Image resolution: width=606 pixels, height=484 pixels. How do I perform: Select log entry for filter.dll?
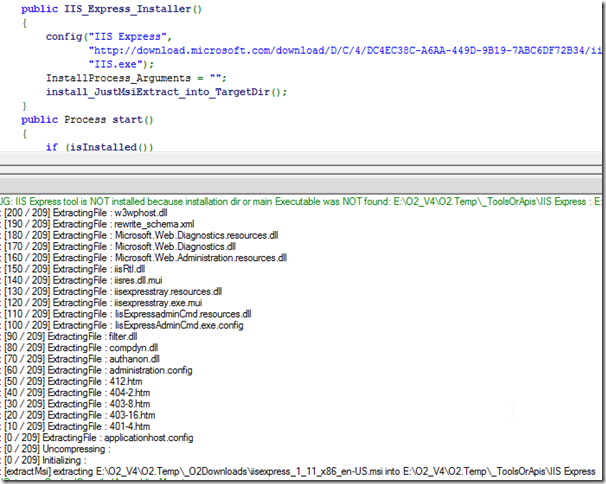click(x=70, y=336)
